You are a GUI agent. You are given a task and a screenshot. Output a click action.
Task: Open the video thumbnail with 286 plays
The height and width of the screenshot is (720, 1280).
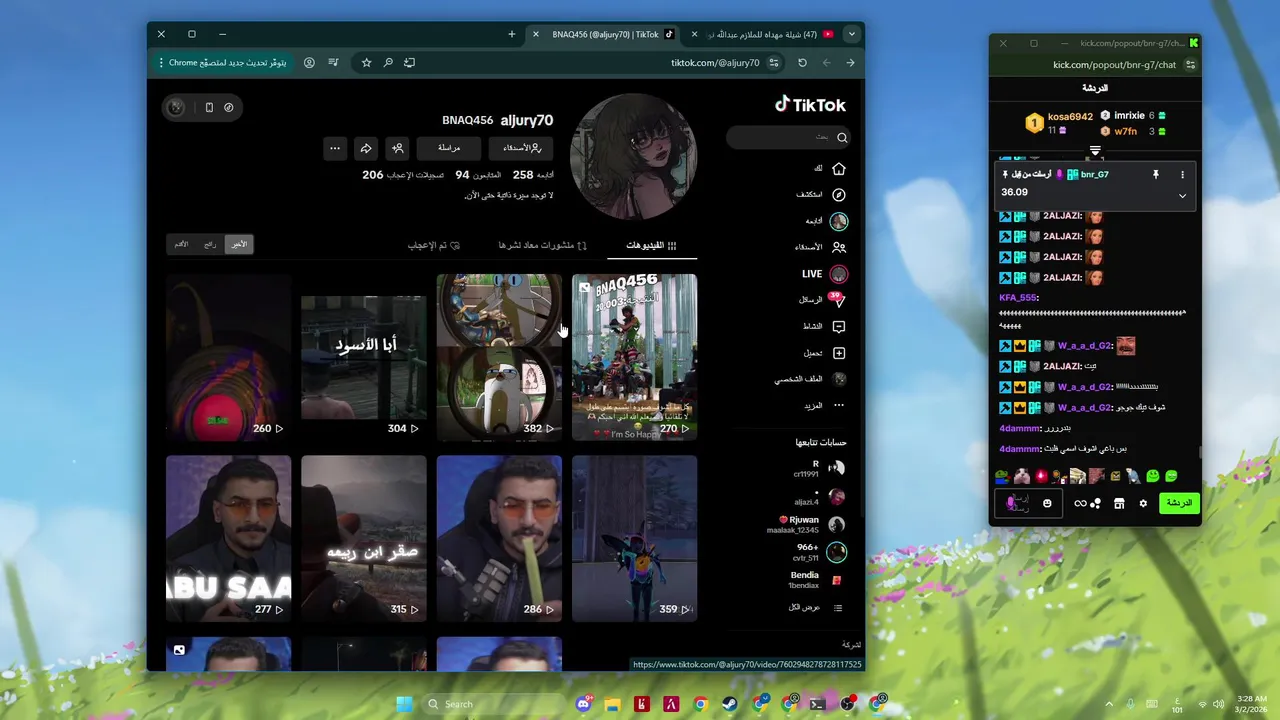pos(499,538)
